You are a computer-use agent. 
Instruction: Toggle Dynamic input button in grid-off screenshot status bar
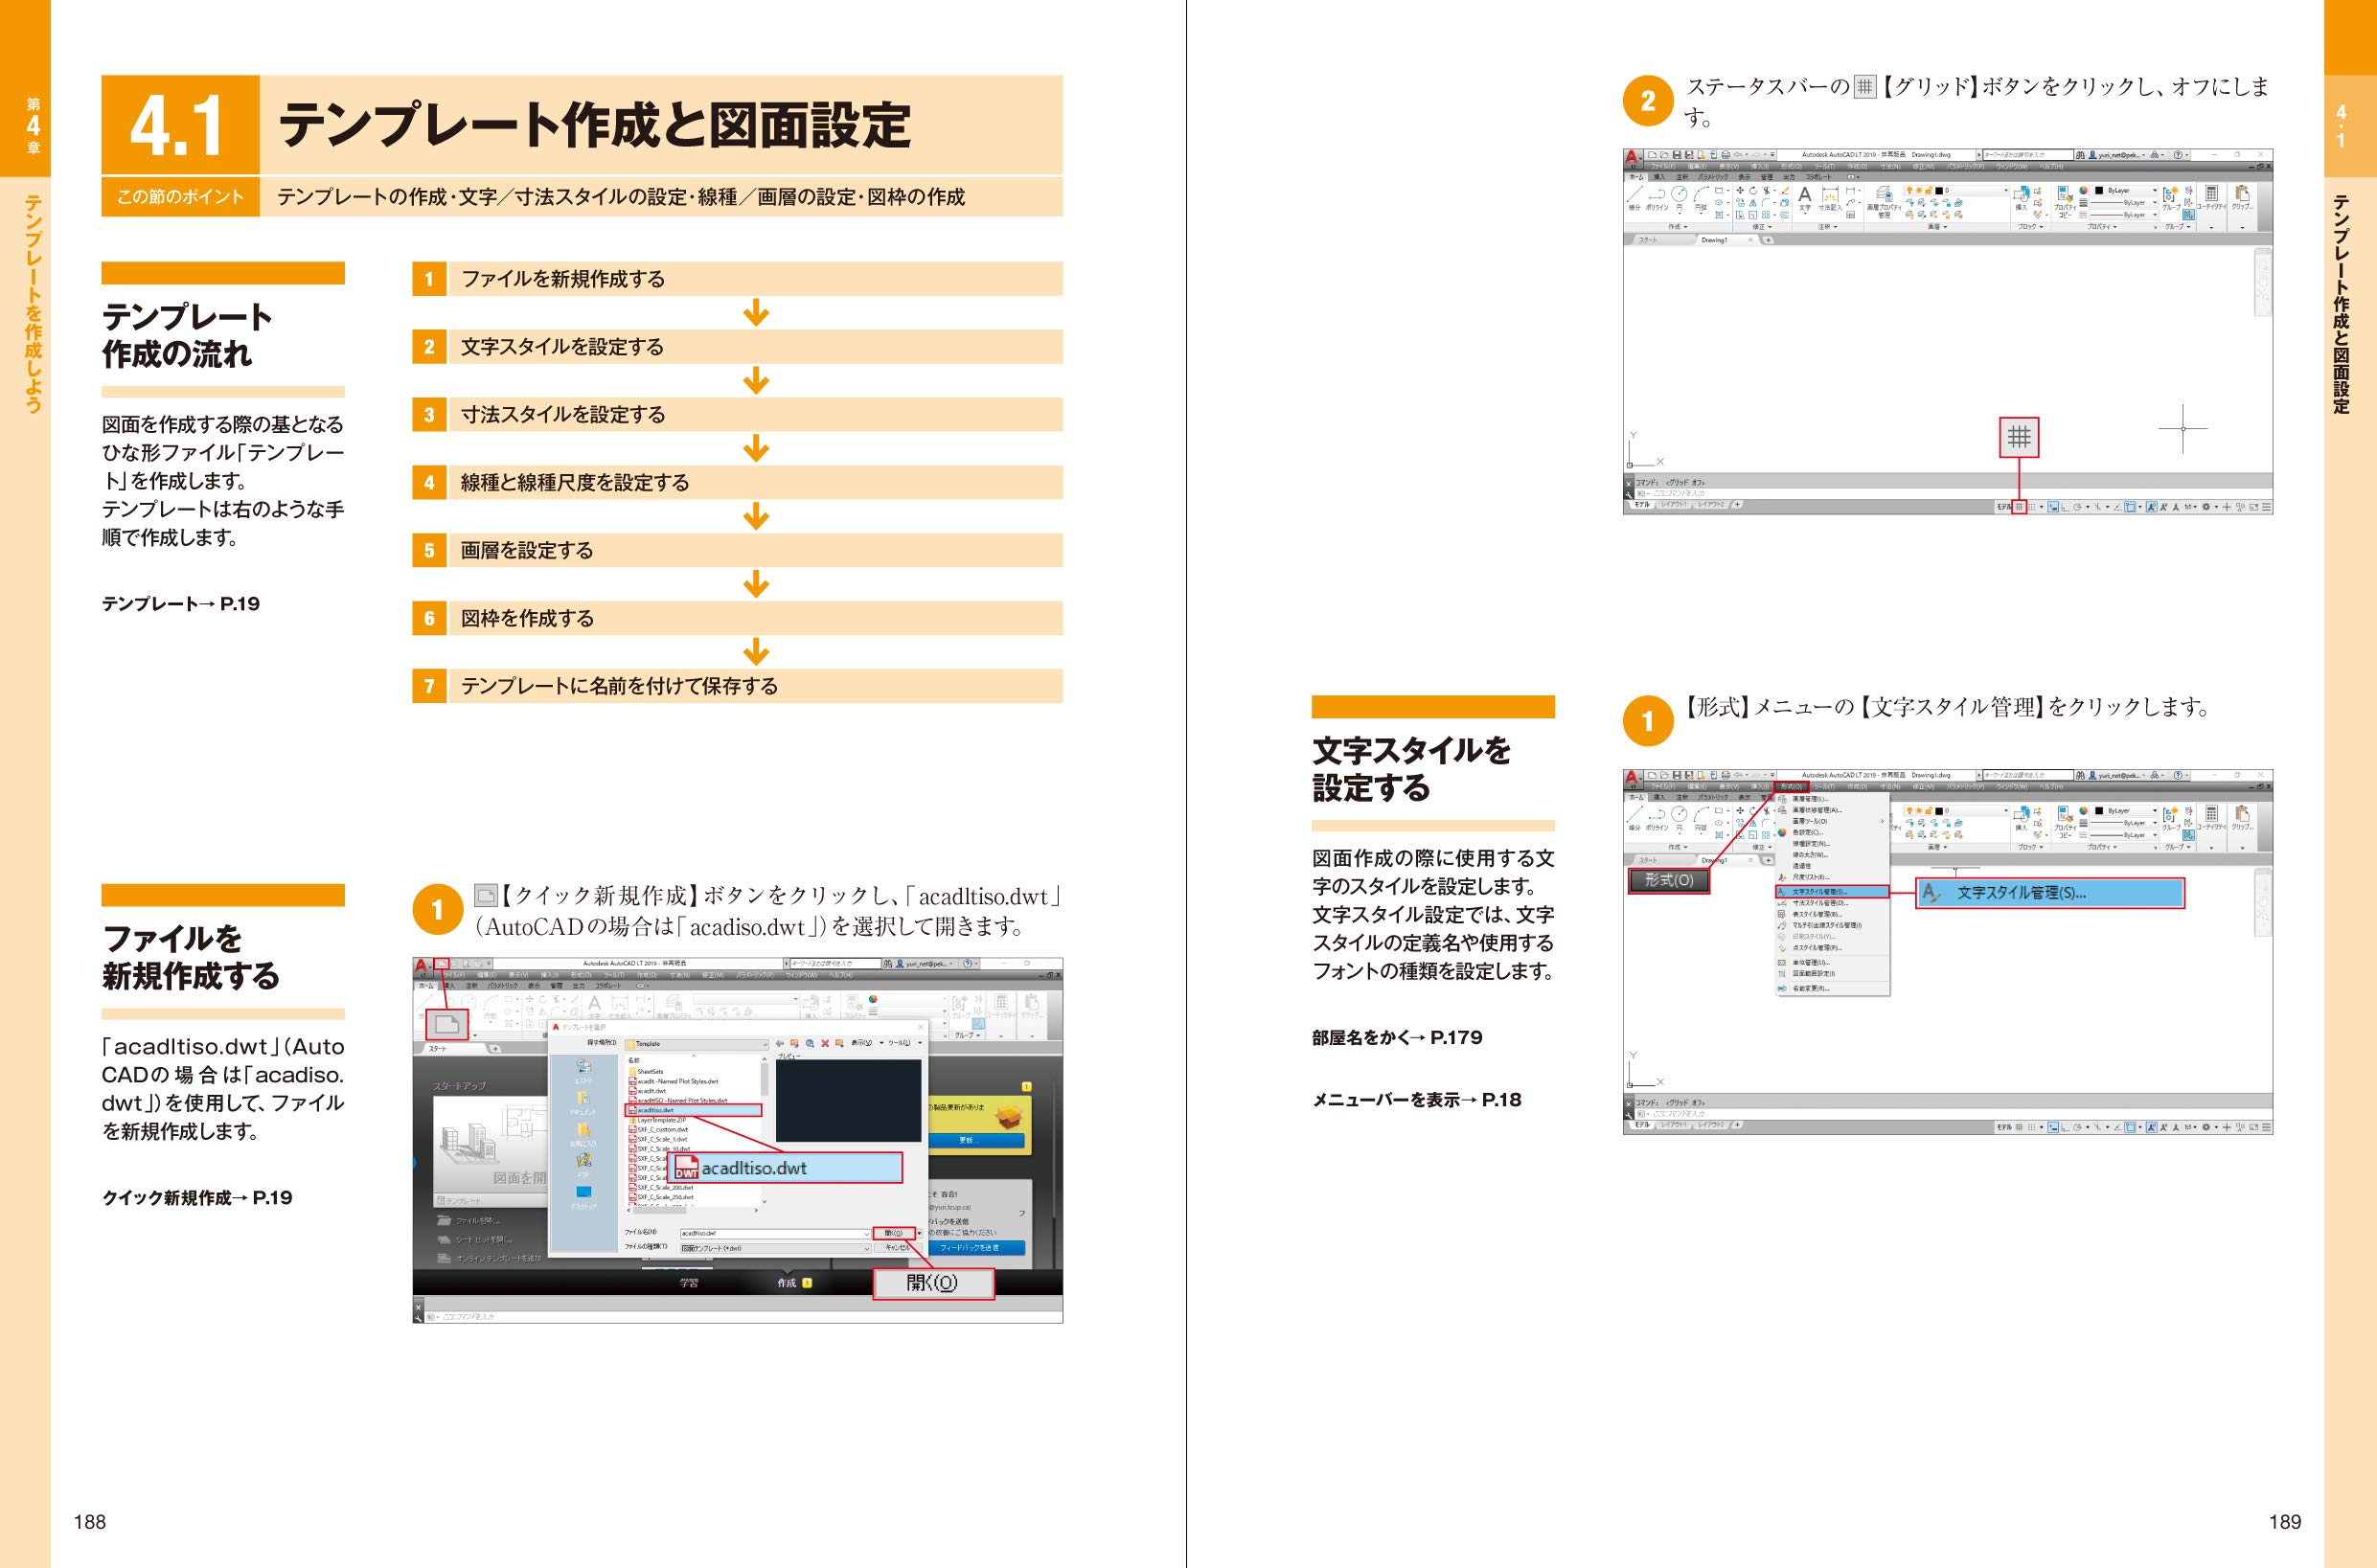(x=2053, y=507)
